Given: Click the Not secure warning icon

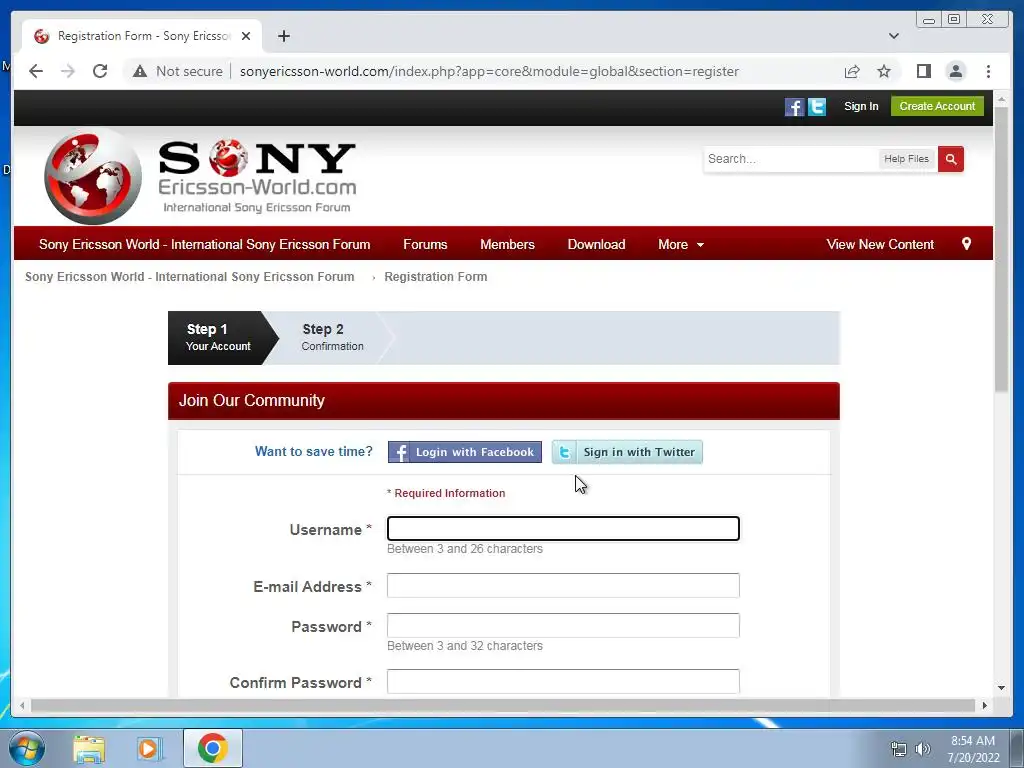Looking at the screenshot, I should click(140, 71).
